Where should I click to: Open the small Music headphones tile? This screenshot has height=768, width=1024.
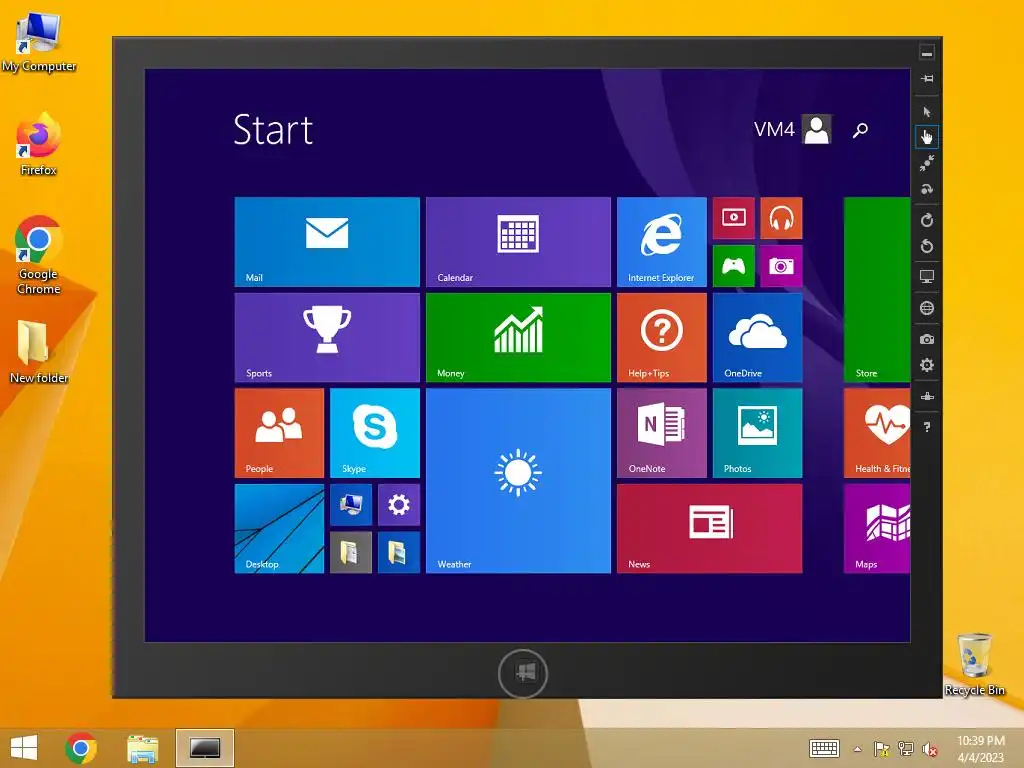click(x=781, y=217)
